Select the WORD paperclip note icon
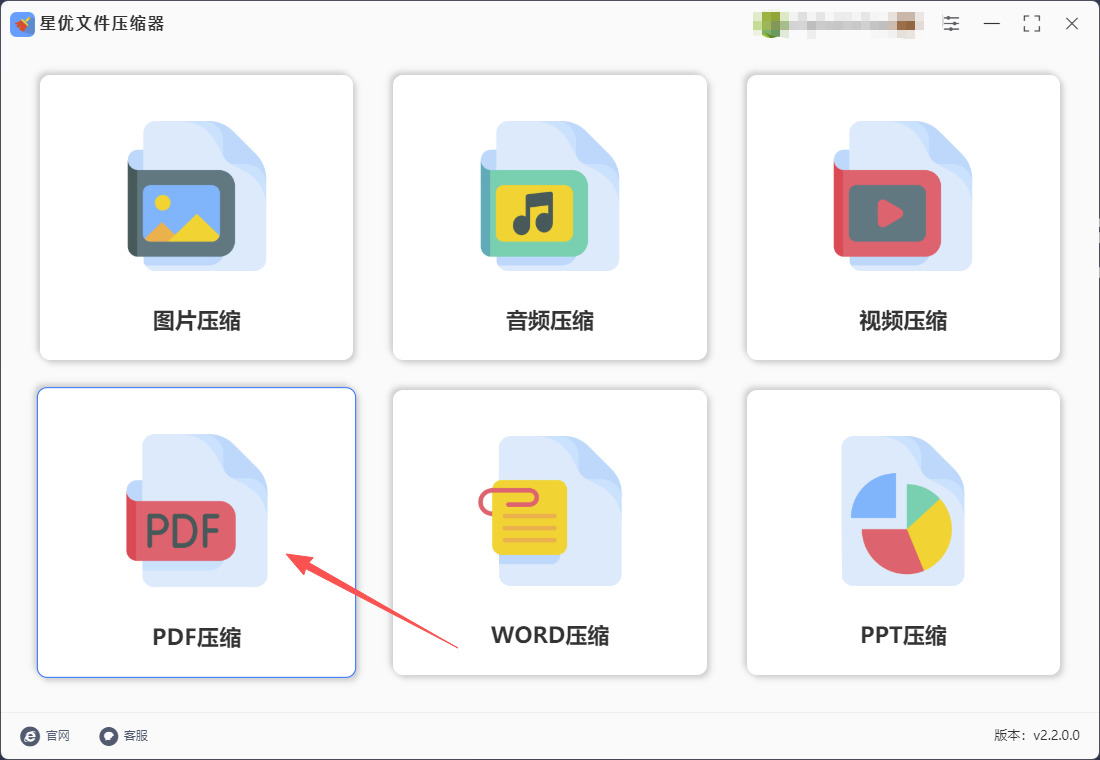The height and width of the screenshot is (760, 1100). pos(549,510)
